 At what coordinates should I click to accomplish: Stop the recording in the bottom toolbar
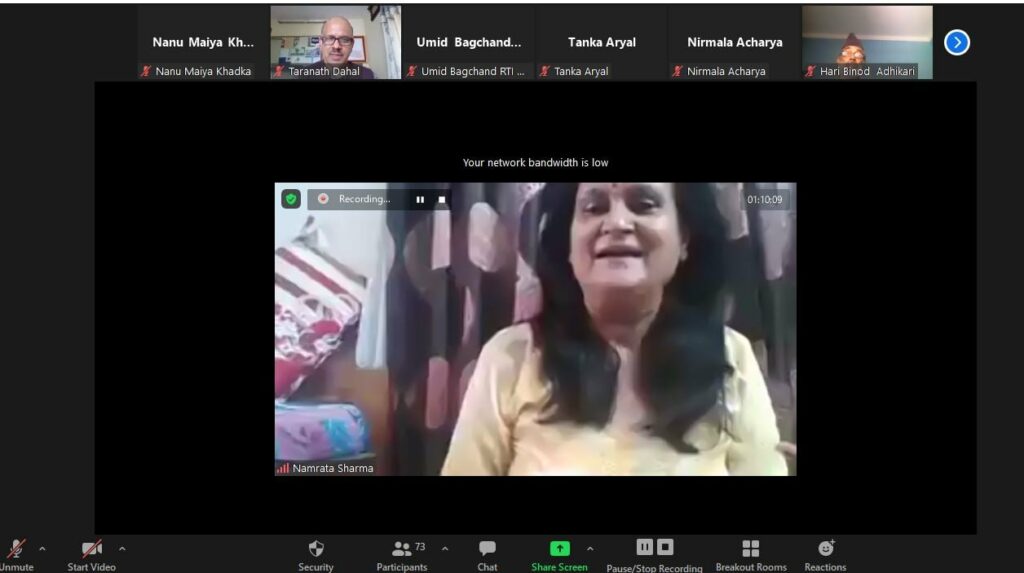666,547
